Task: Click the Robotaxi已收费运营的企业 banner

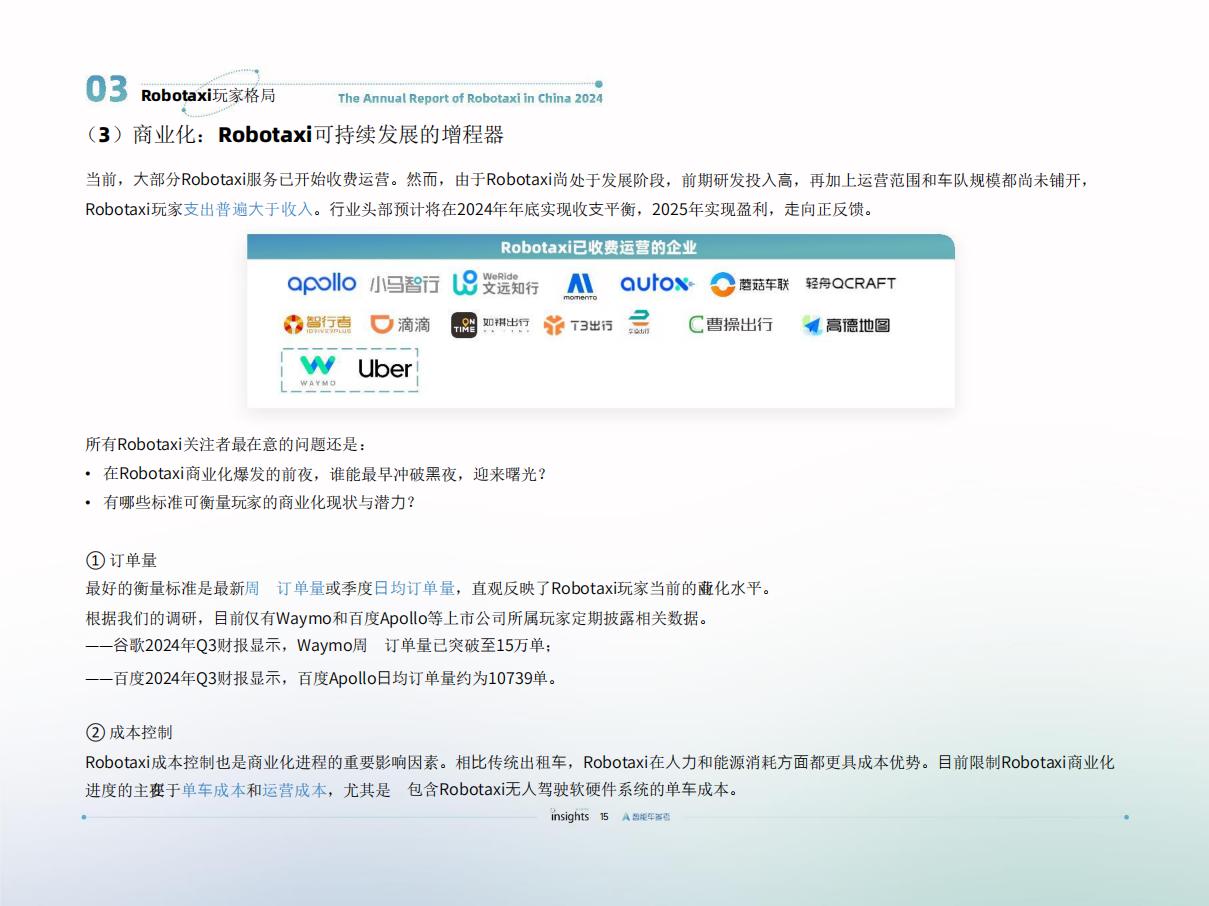Action: point(600,247)
